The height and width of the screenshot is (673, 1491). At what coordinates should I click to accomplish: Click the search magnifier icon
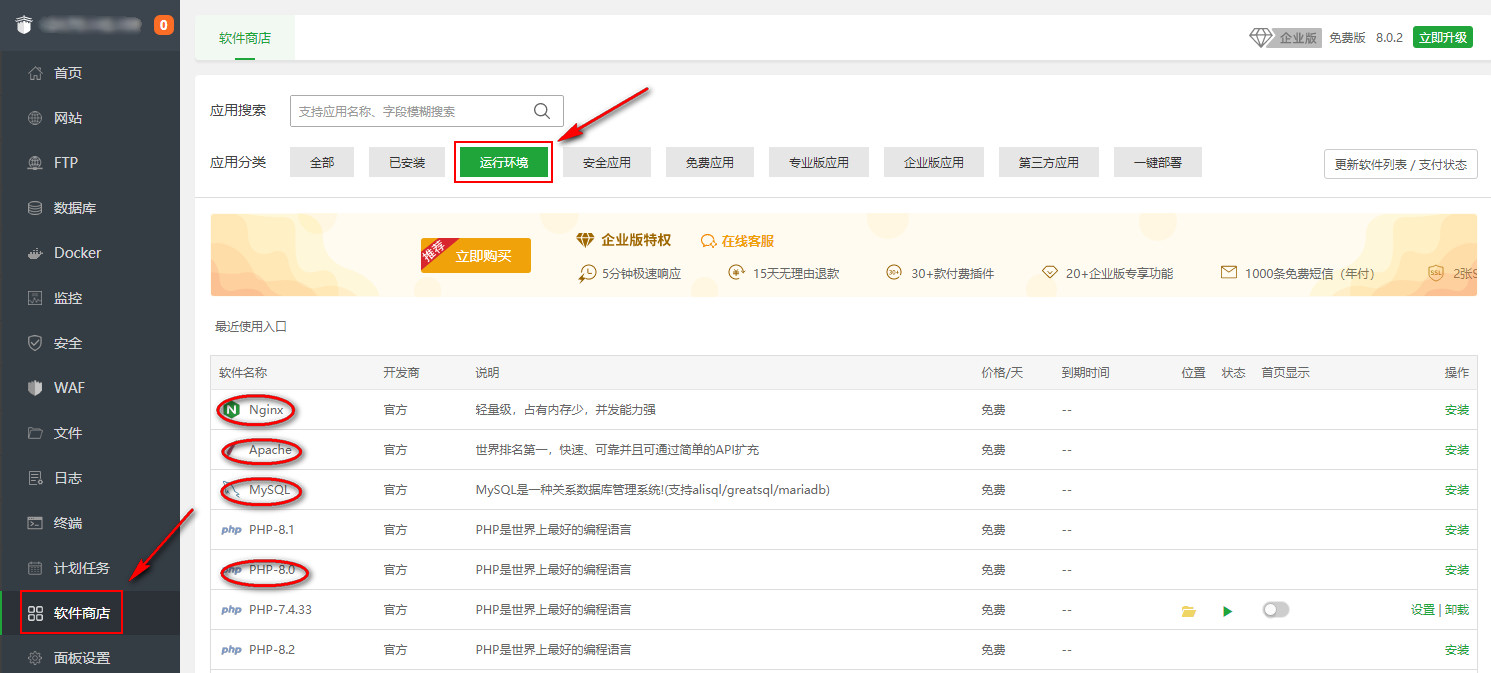542,111
